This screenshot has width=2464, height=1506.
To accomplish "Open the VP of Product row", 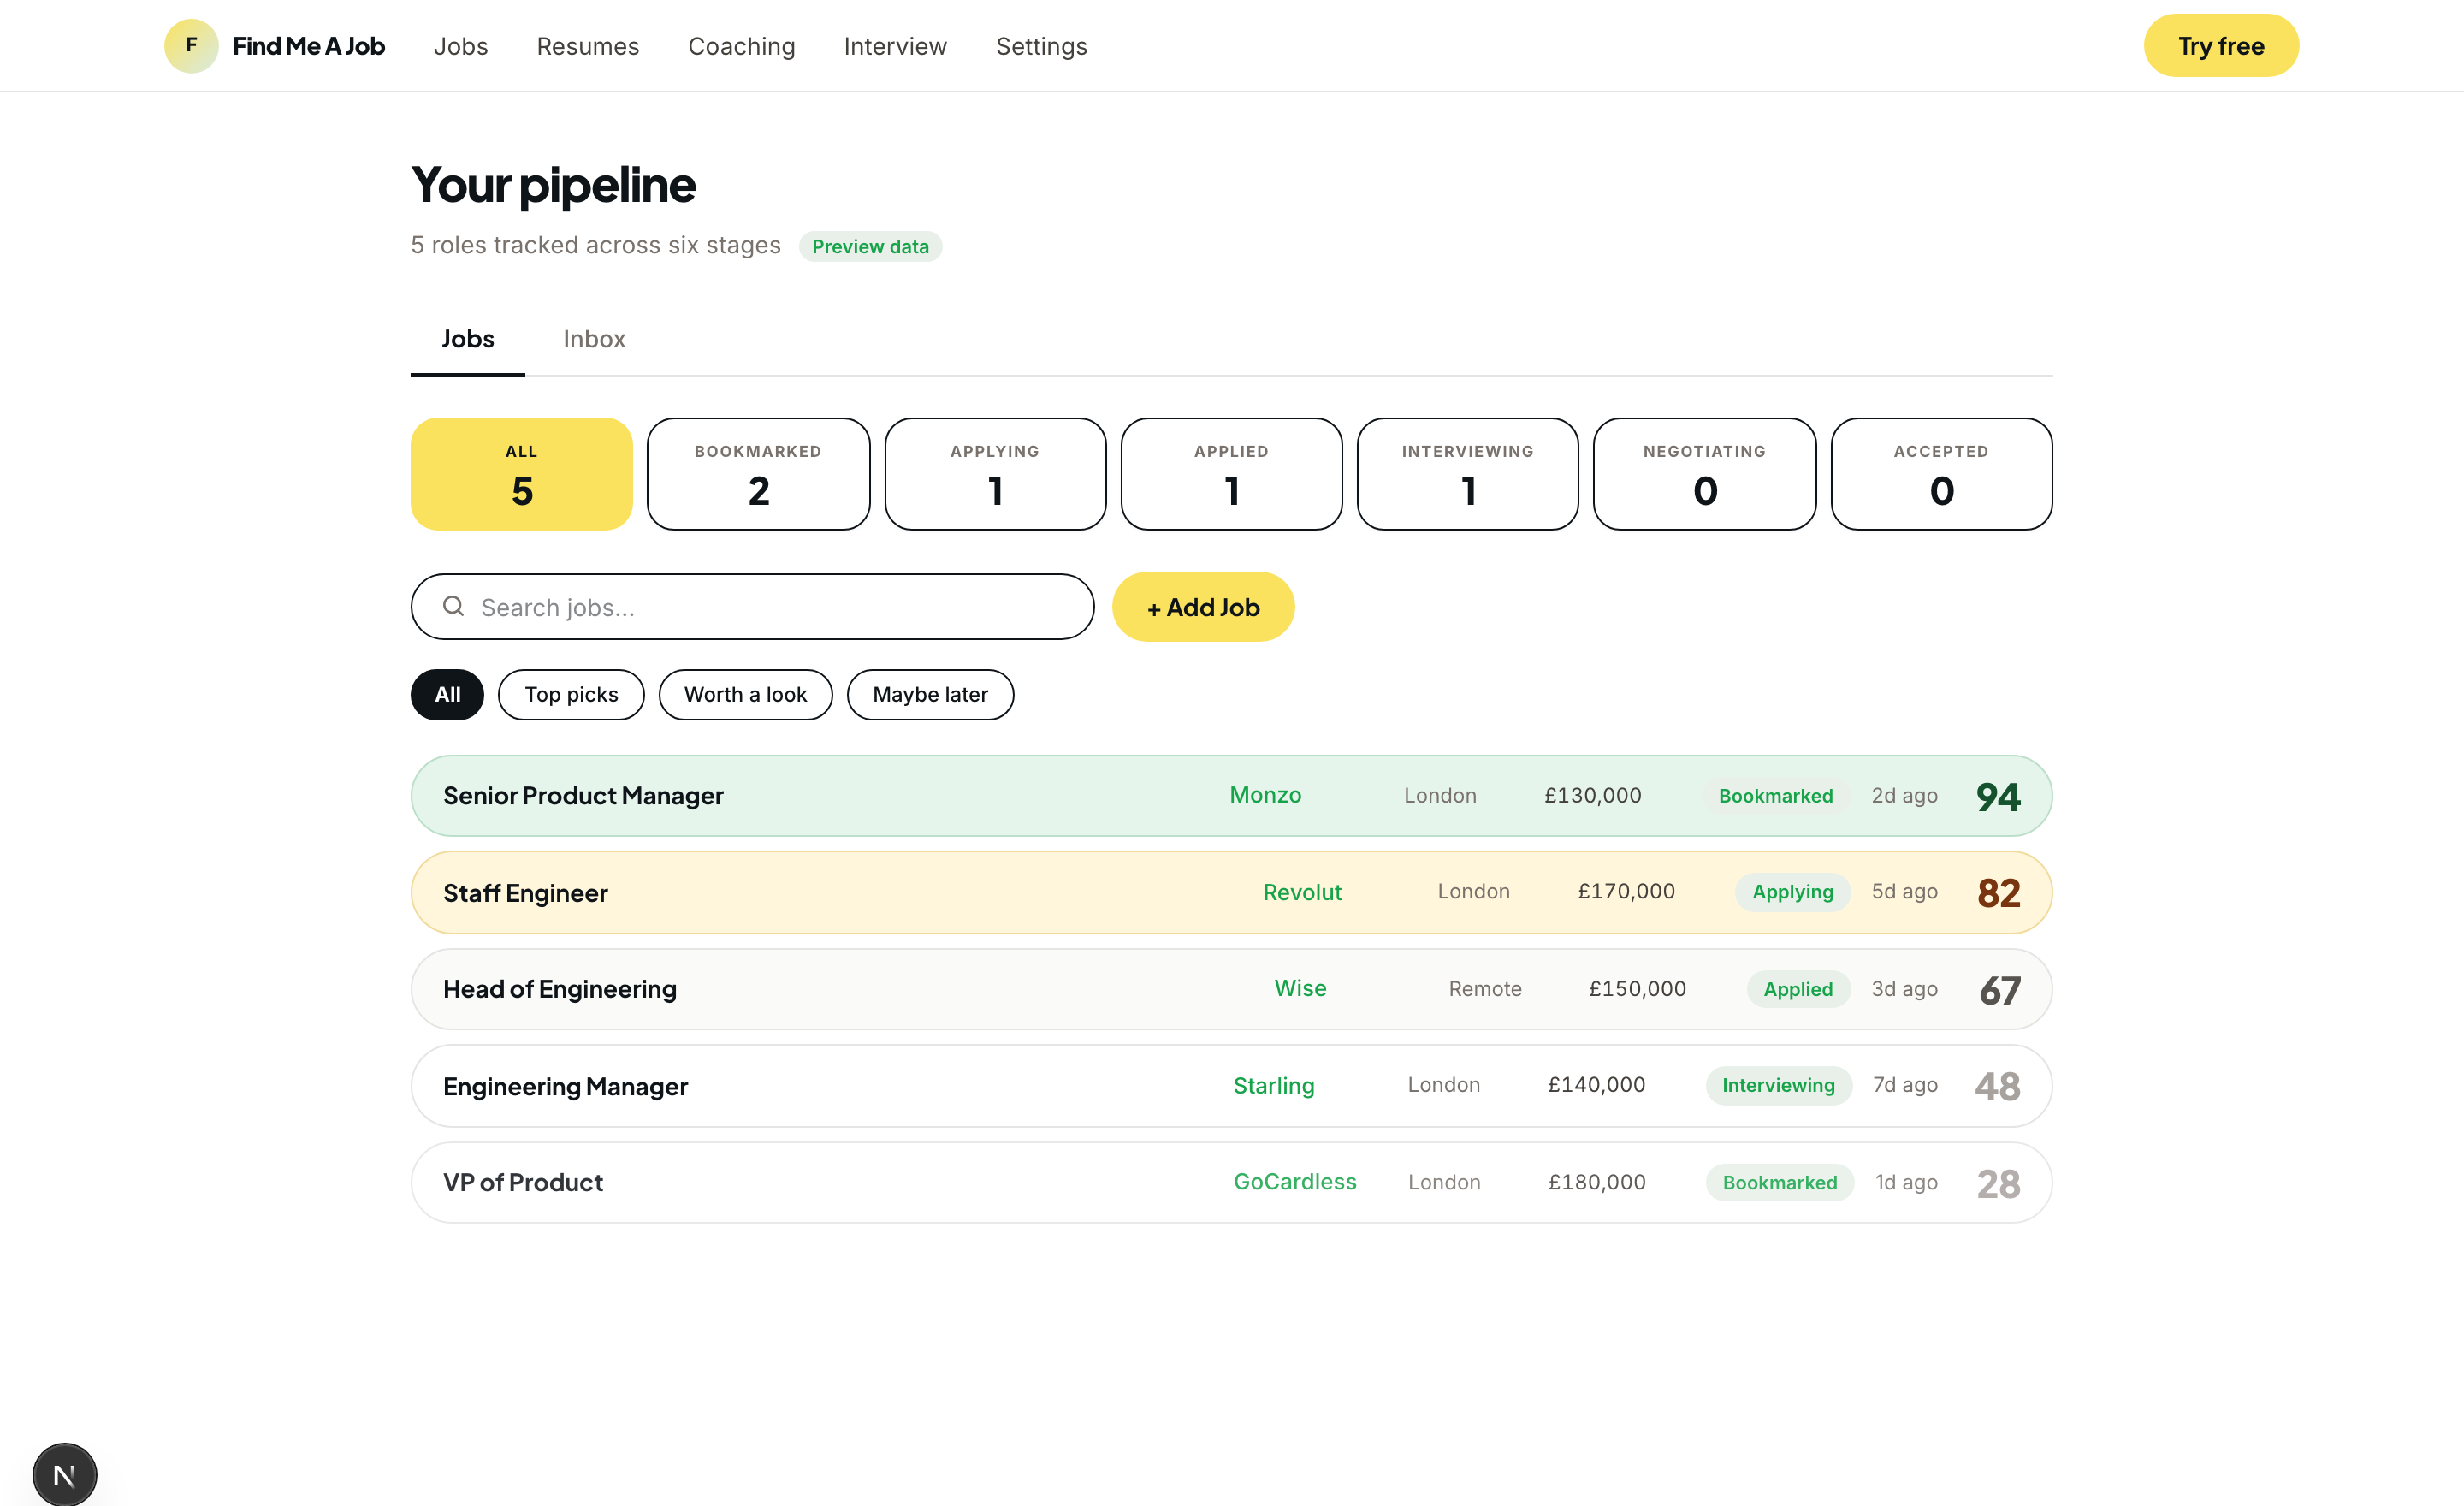I will coord(1232,1183).
